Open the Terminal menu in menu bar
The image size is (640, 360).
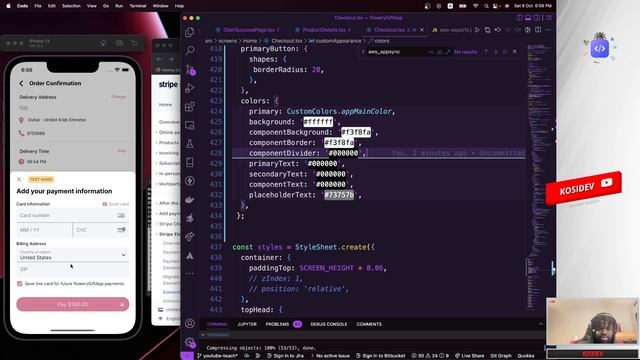[138, 6]
